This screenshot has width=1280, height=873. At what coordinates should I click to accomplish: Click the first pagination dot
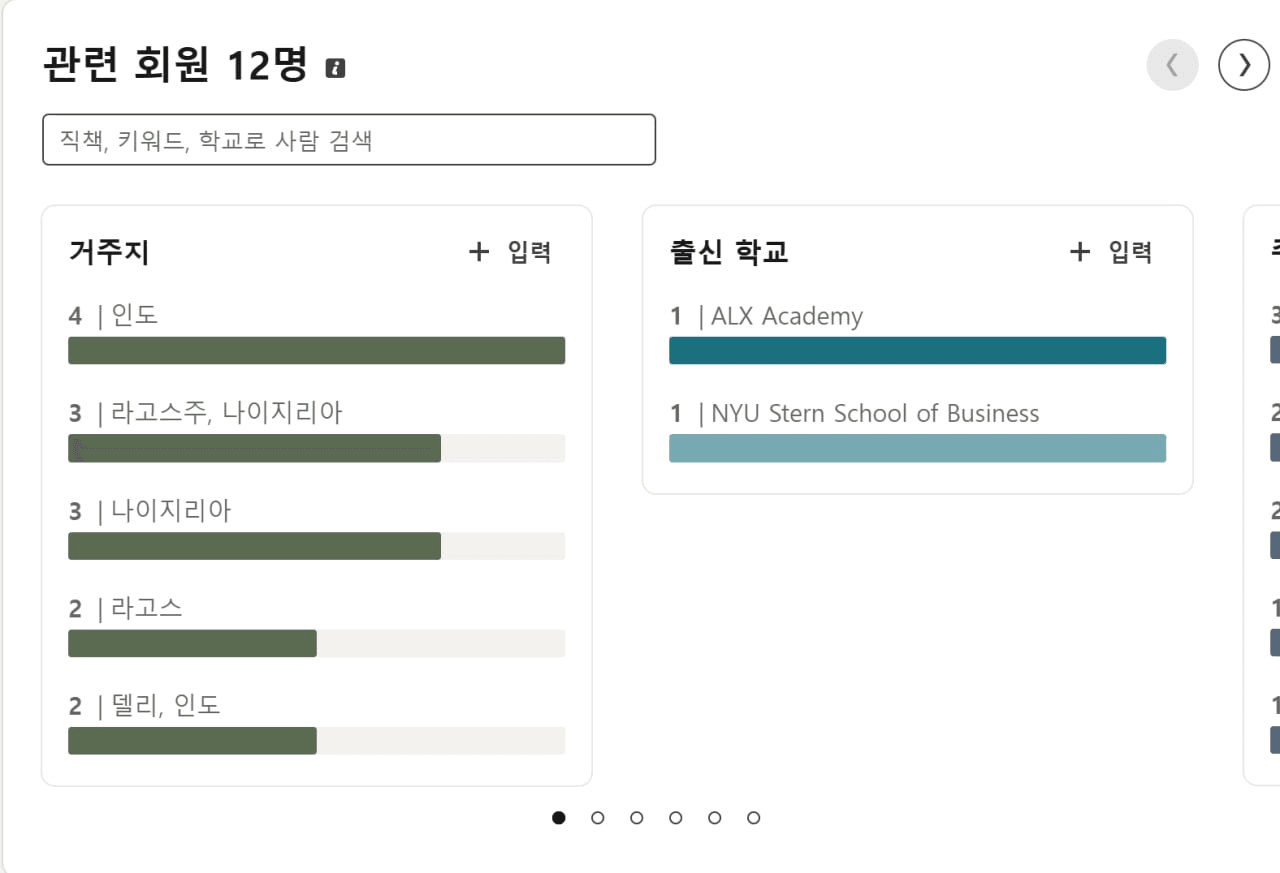click(559, 818)
